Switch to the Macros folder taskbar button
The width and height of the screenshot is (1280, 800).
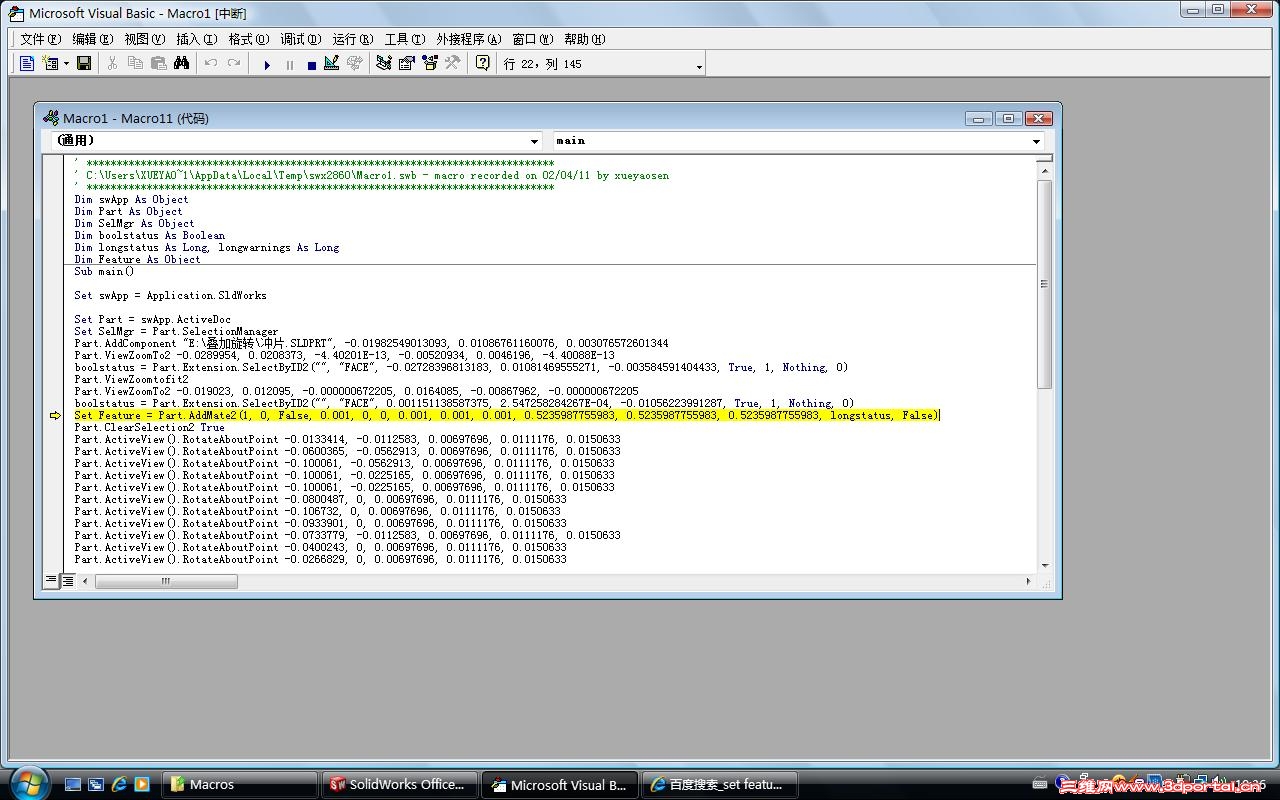click(x=242, y=784)
